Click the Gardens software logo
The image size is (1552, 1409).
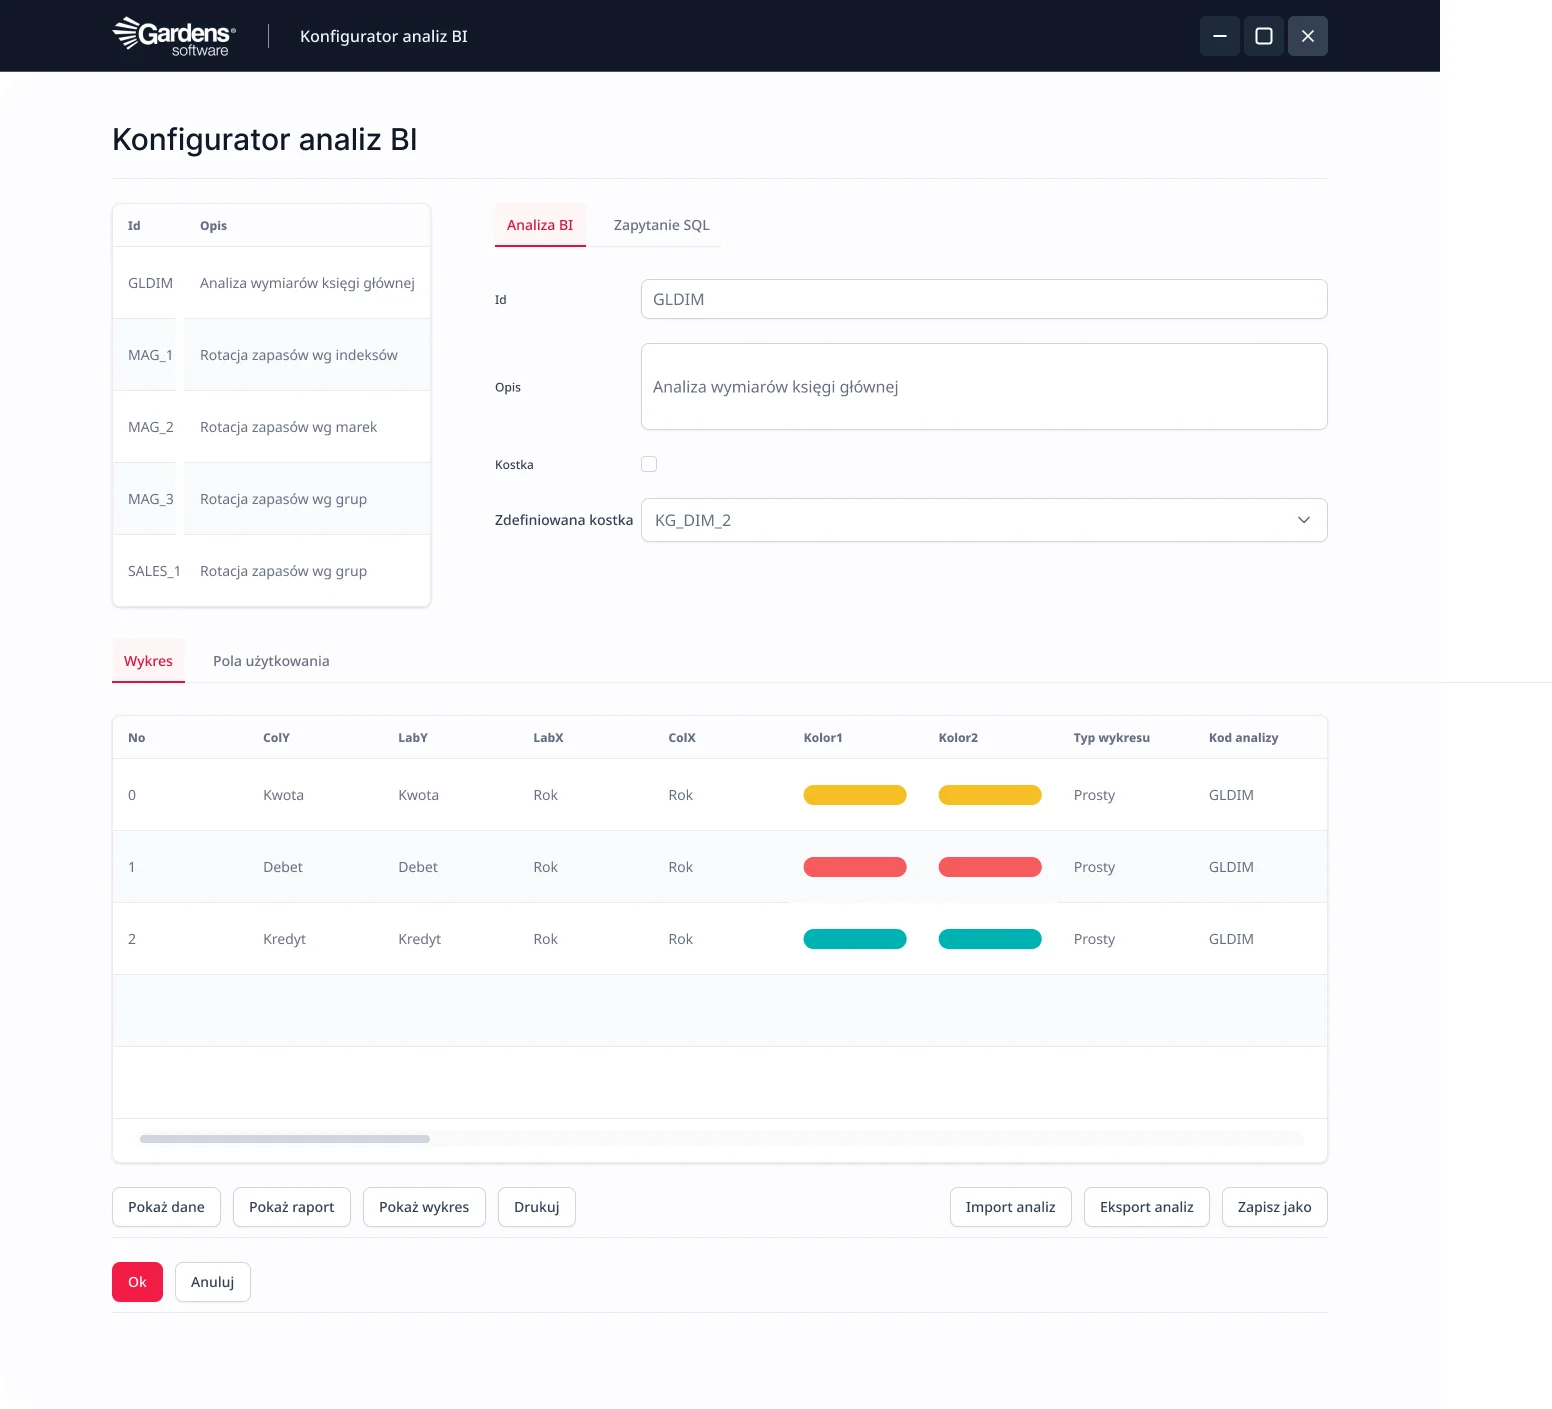174,36
